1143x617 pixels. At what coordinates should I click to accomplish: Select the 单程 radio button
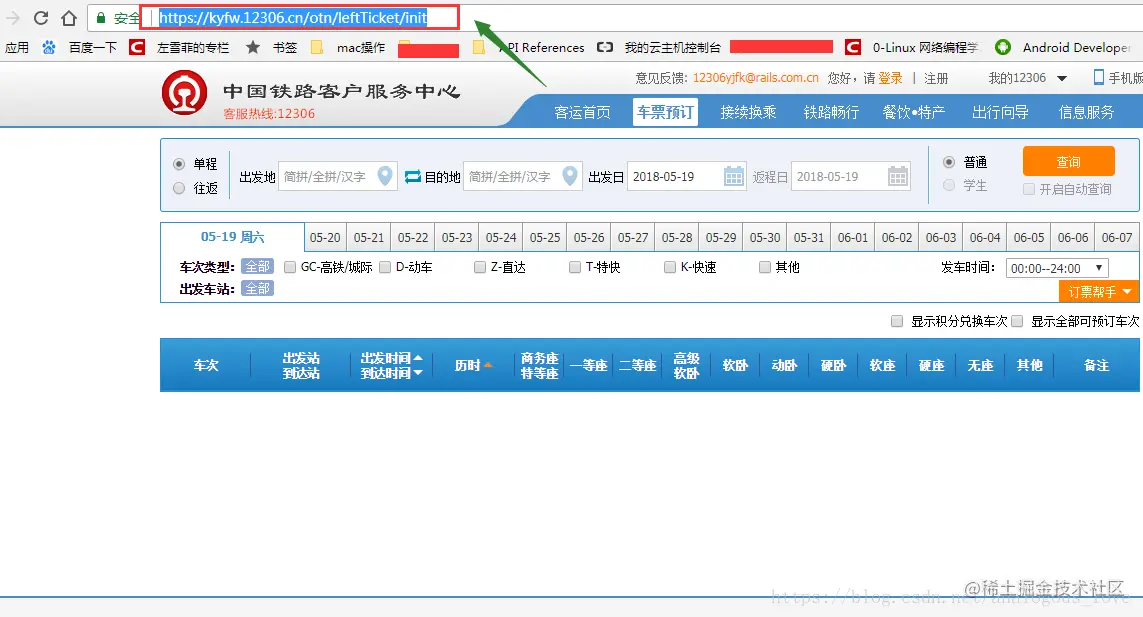[x=179, y=164]
